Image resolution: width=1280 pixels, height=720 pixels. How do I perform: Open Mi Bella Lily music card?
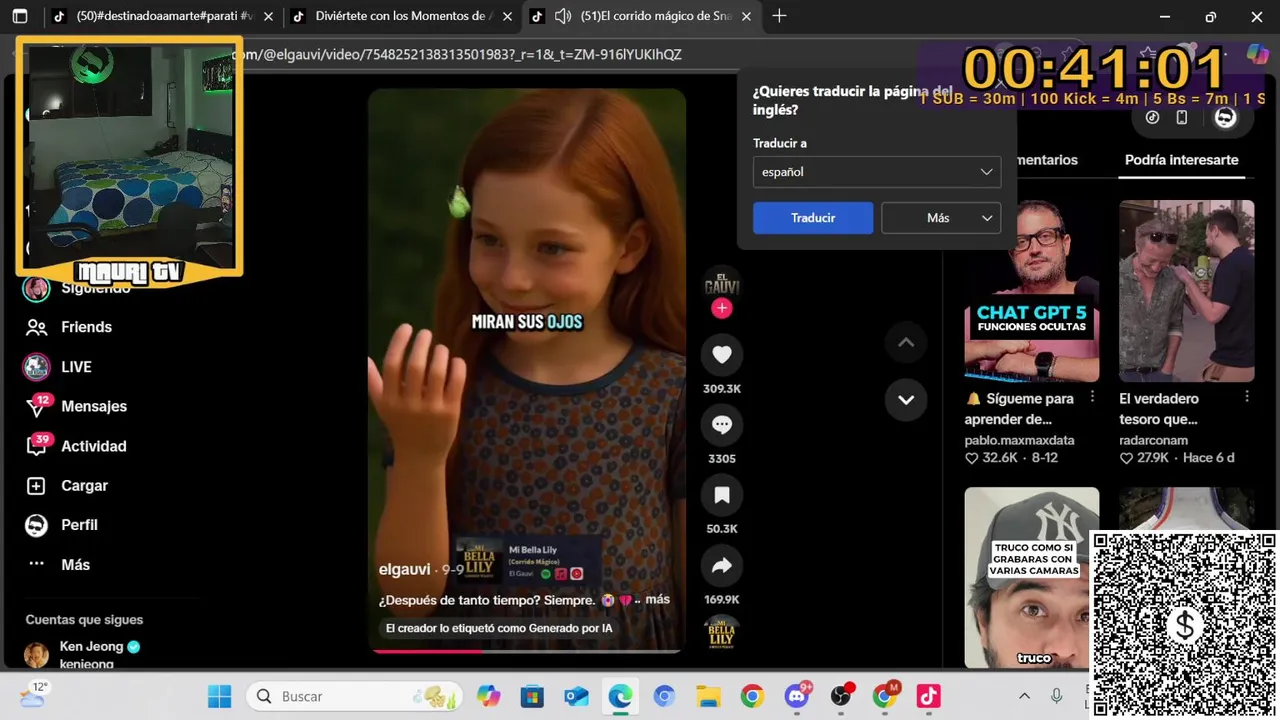pos(528,560)
